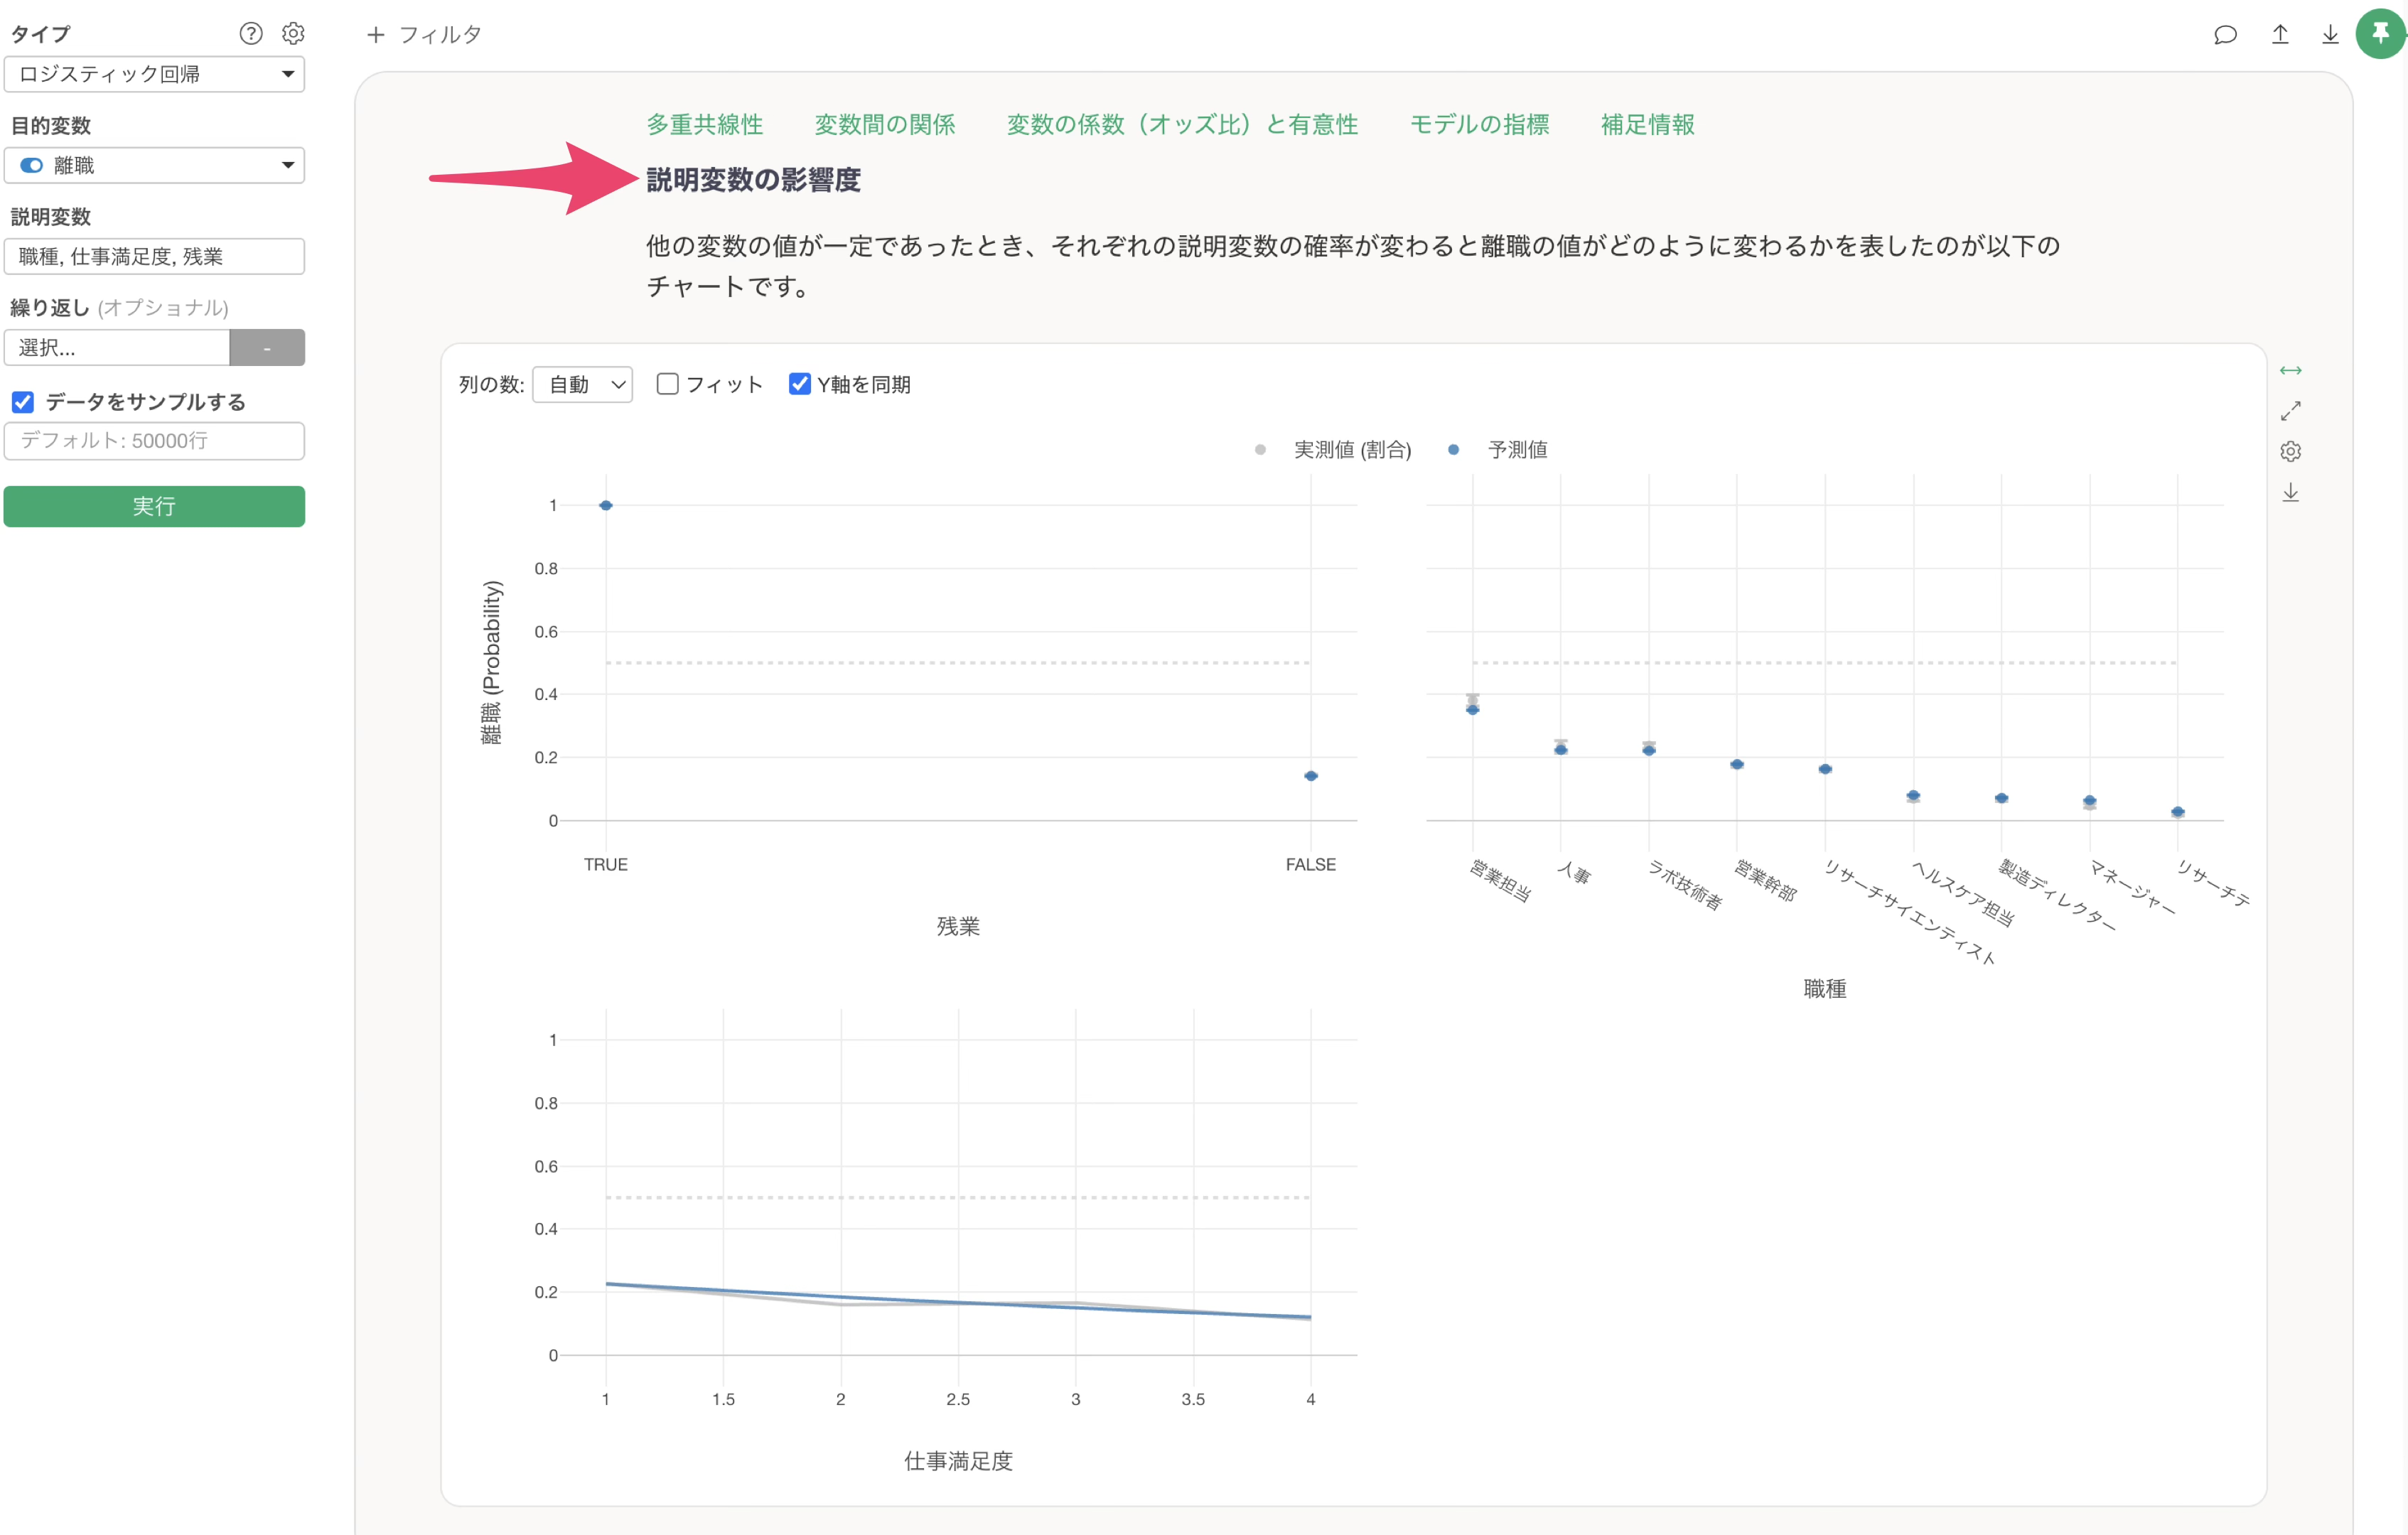
Task: Open the 離職 target variable dropdown
Action: (x=154, y=165)
